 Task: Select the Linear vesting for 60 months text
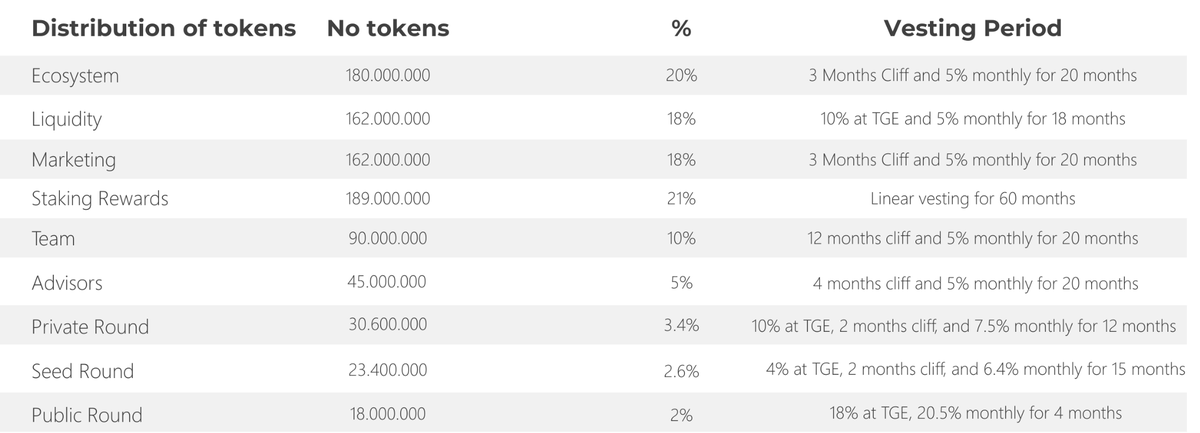(x=972, y=199)
